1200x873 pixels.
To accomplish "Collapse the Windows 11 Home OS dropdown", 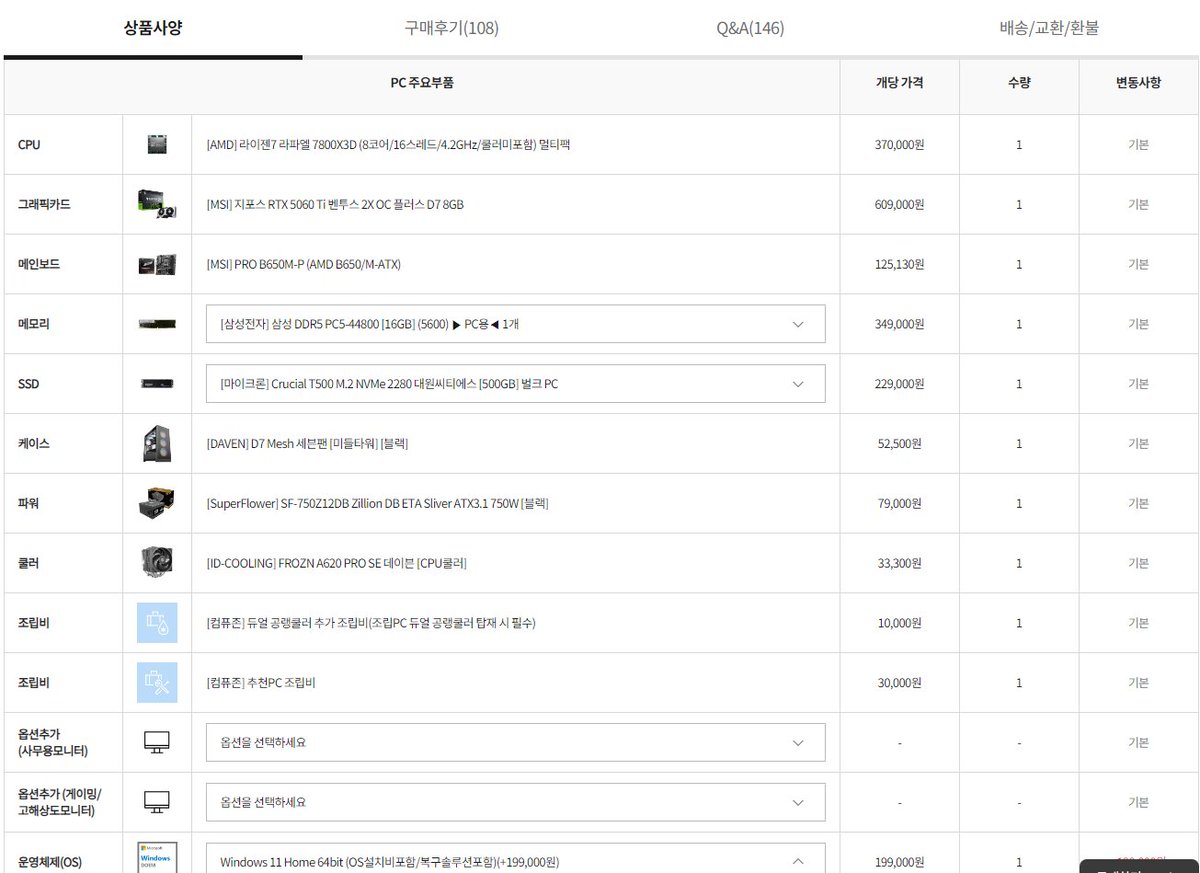I will coord(516,859).
